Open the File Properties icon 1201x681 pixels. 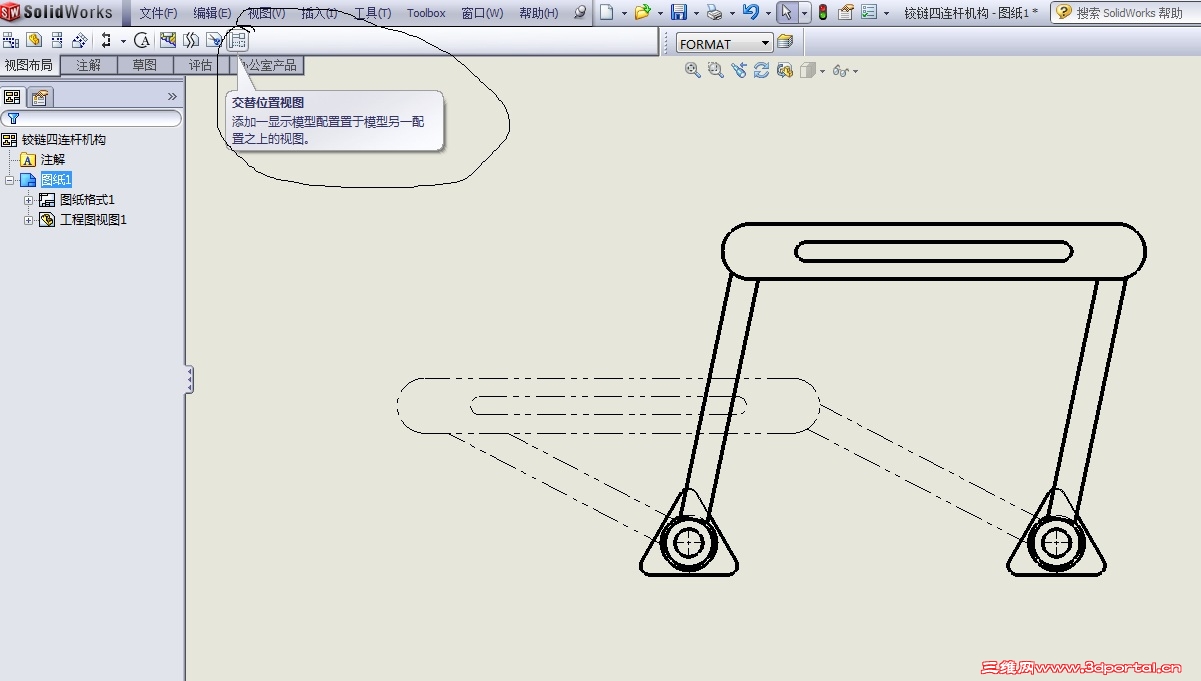(846, 13)
